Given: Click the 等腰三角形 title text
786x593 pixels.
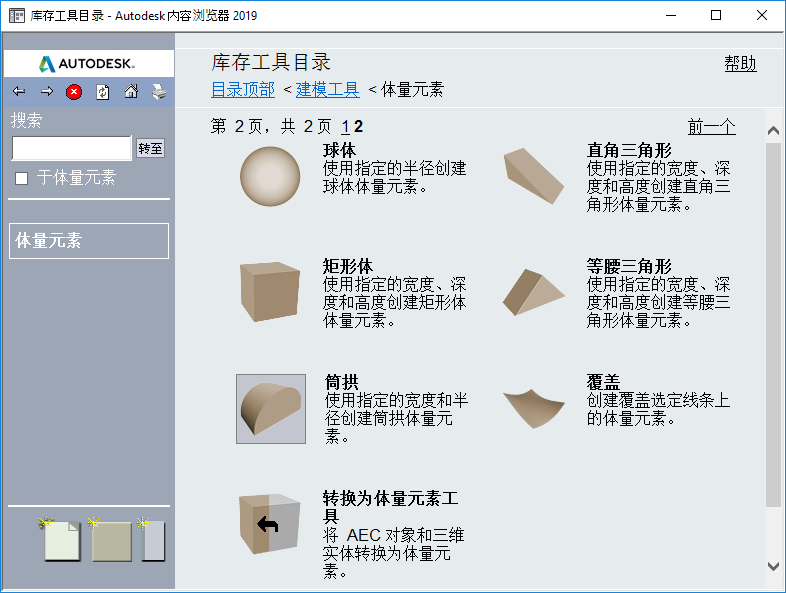Looking at the screenshot, I should pyautogui.click(x=629, y=266).
